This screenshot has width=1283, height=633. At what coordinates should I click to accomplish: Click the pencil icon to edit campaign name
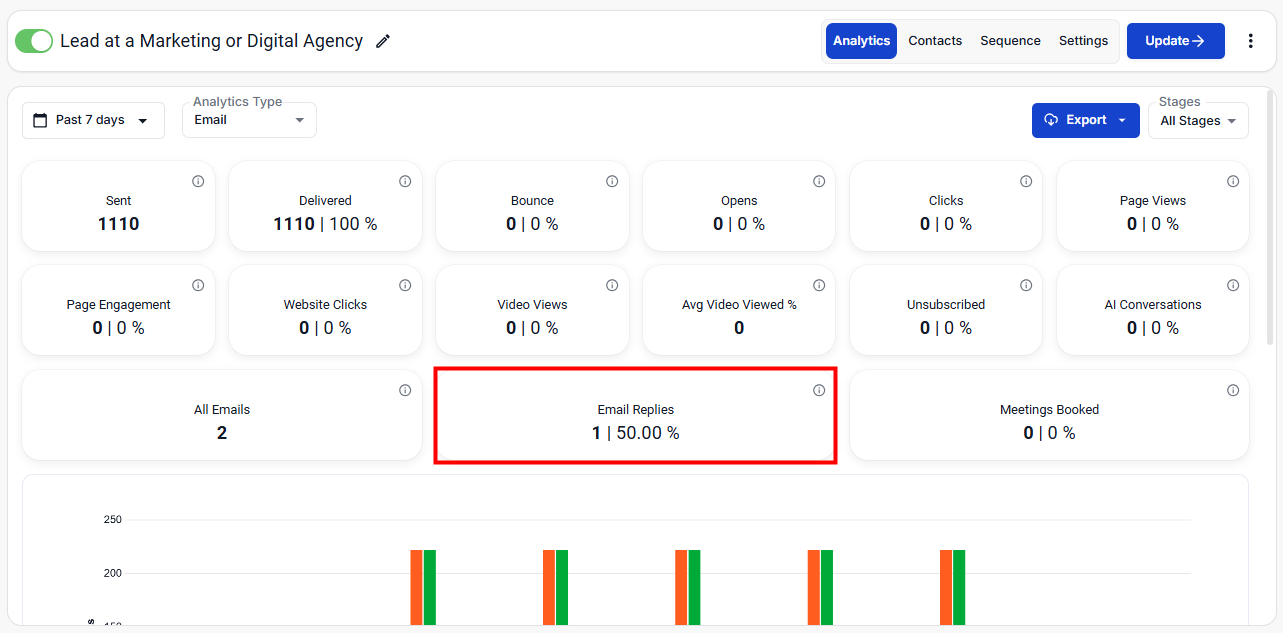pyautogui.click(x=383, y=41)
